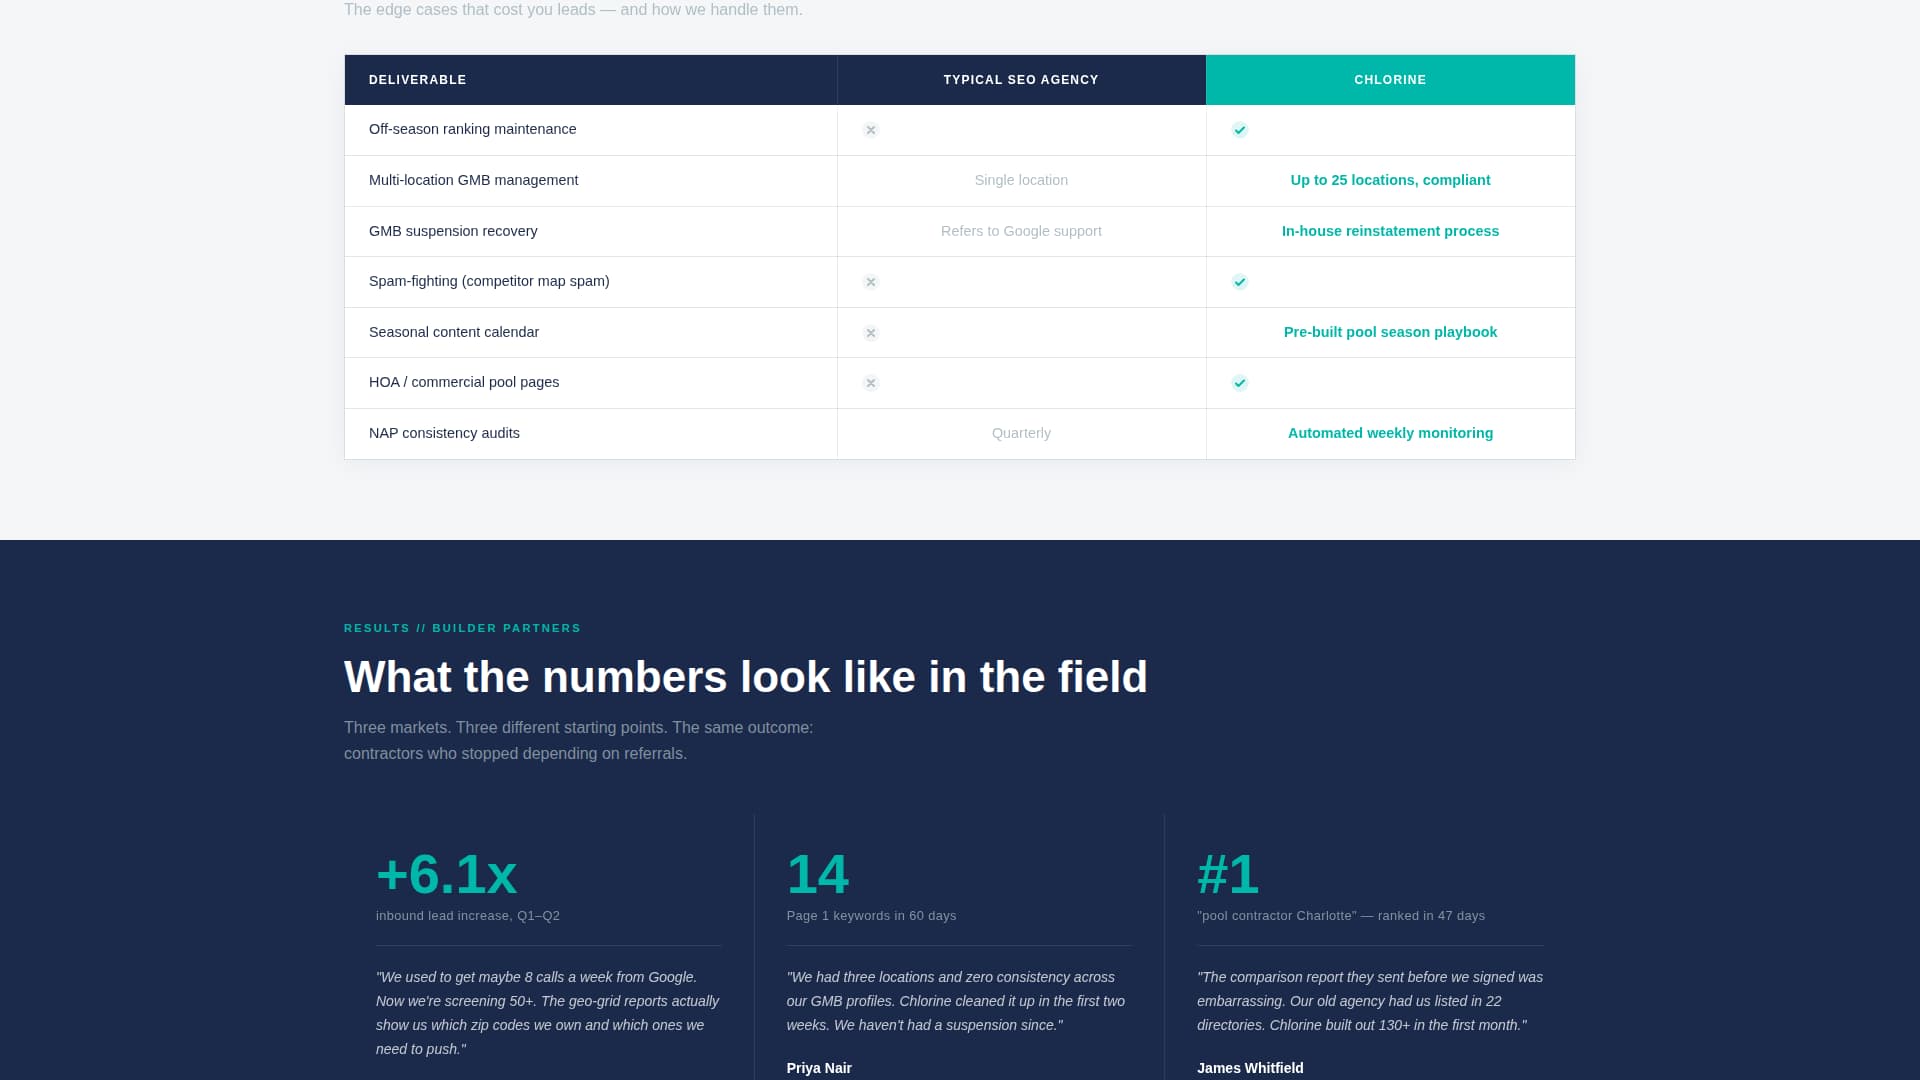Click the '14' stat figure
The image size is (1920, 1080).
coord(817,874)
